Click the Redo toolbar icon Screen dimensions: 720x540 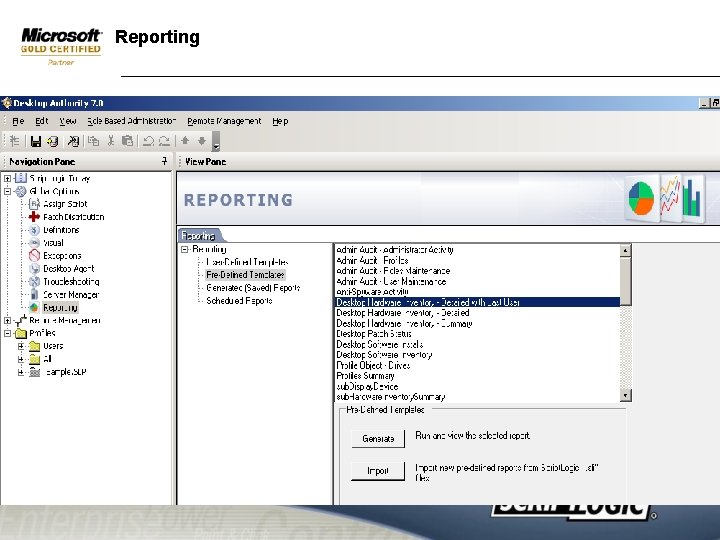164,141
